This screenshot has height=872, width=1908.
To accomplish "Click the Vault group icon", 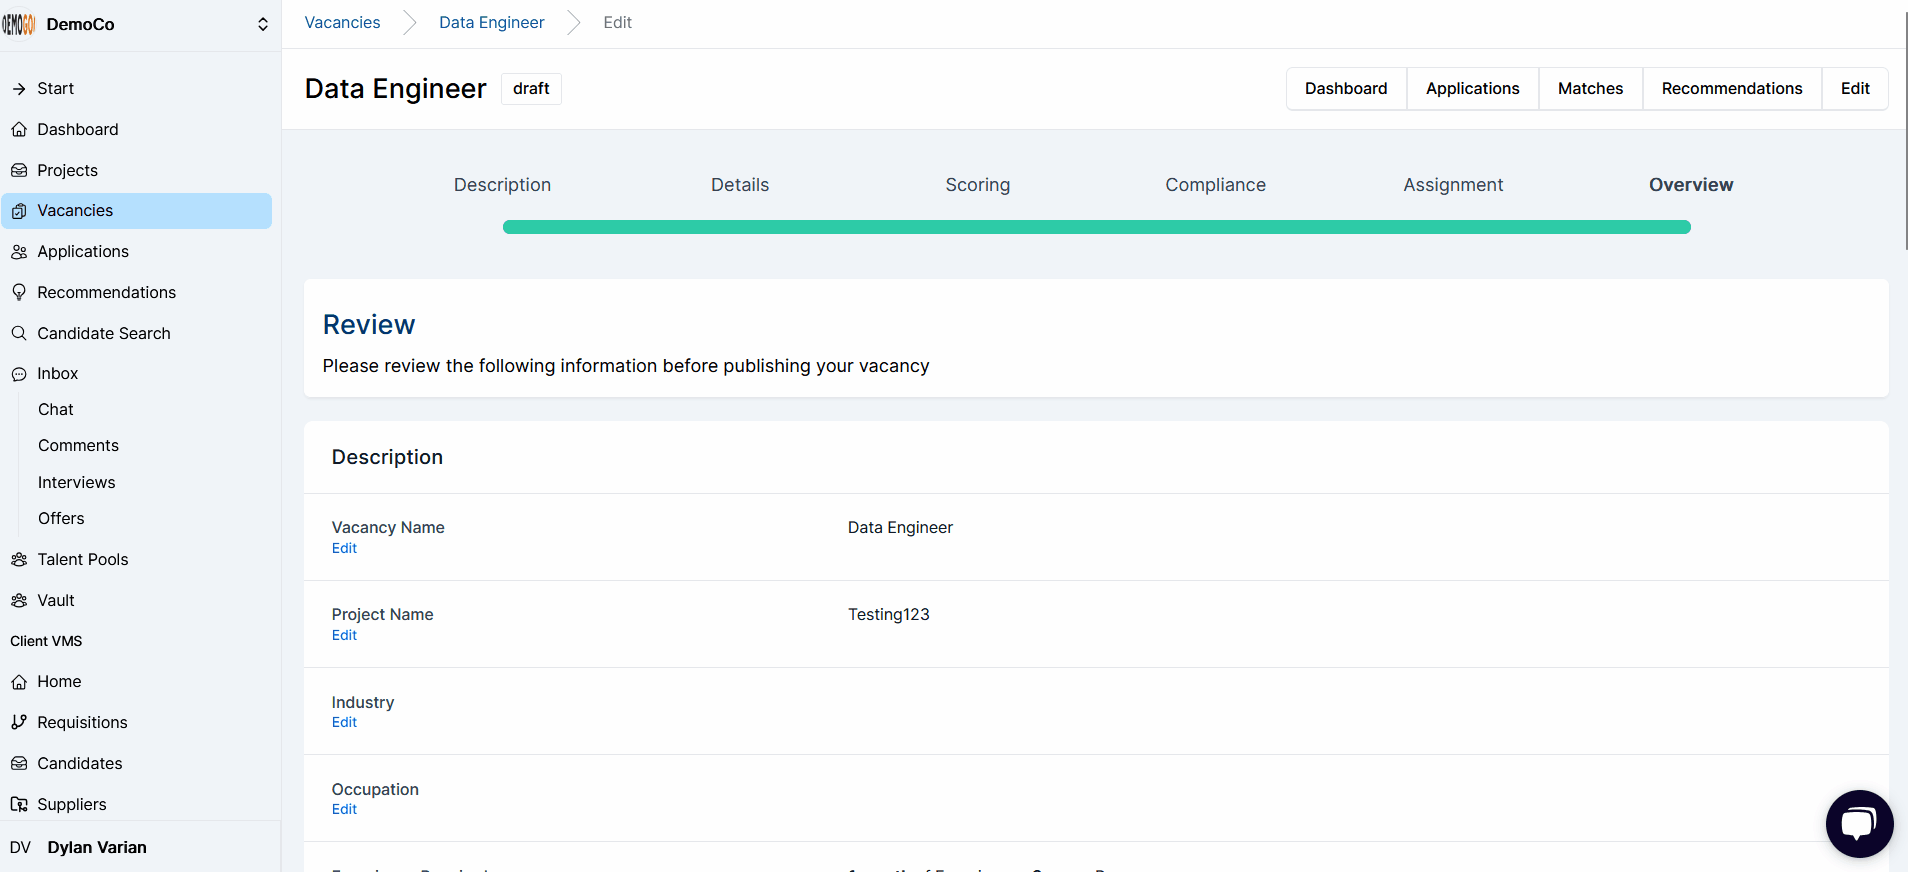I will point(19,601).
